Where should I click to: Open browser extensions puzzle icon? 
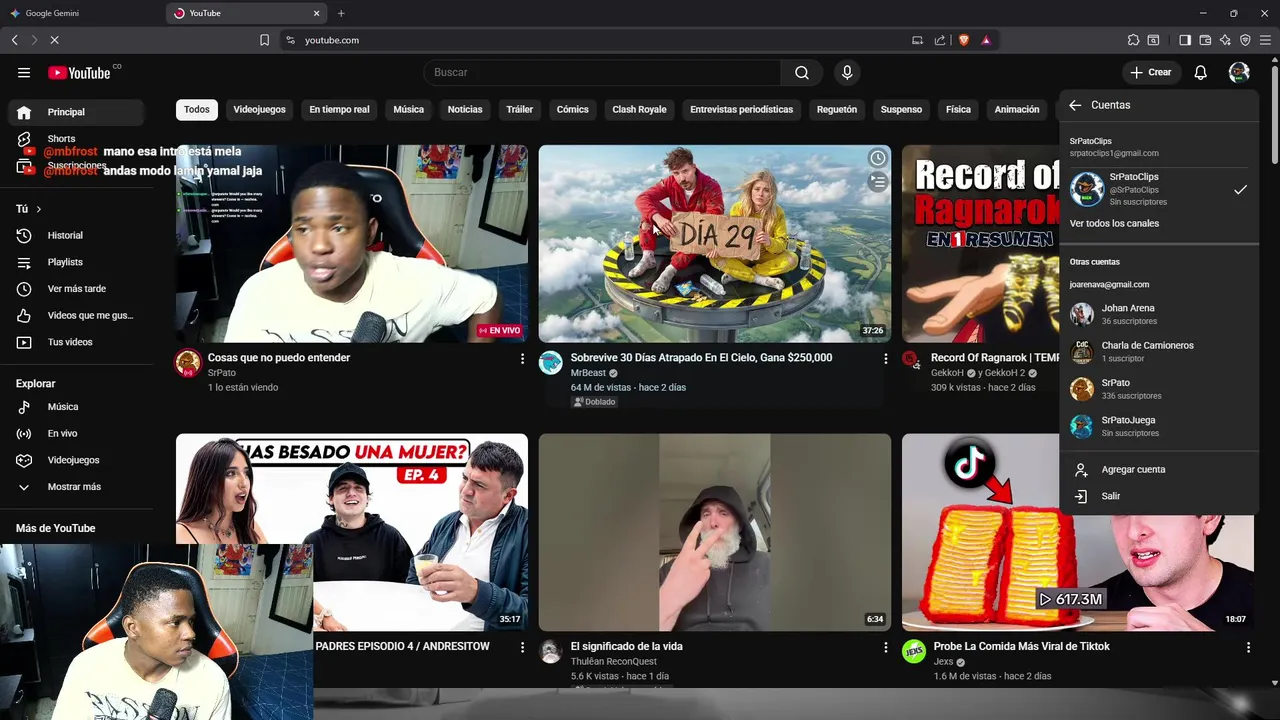click(1133, 40)
